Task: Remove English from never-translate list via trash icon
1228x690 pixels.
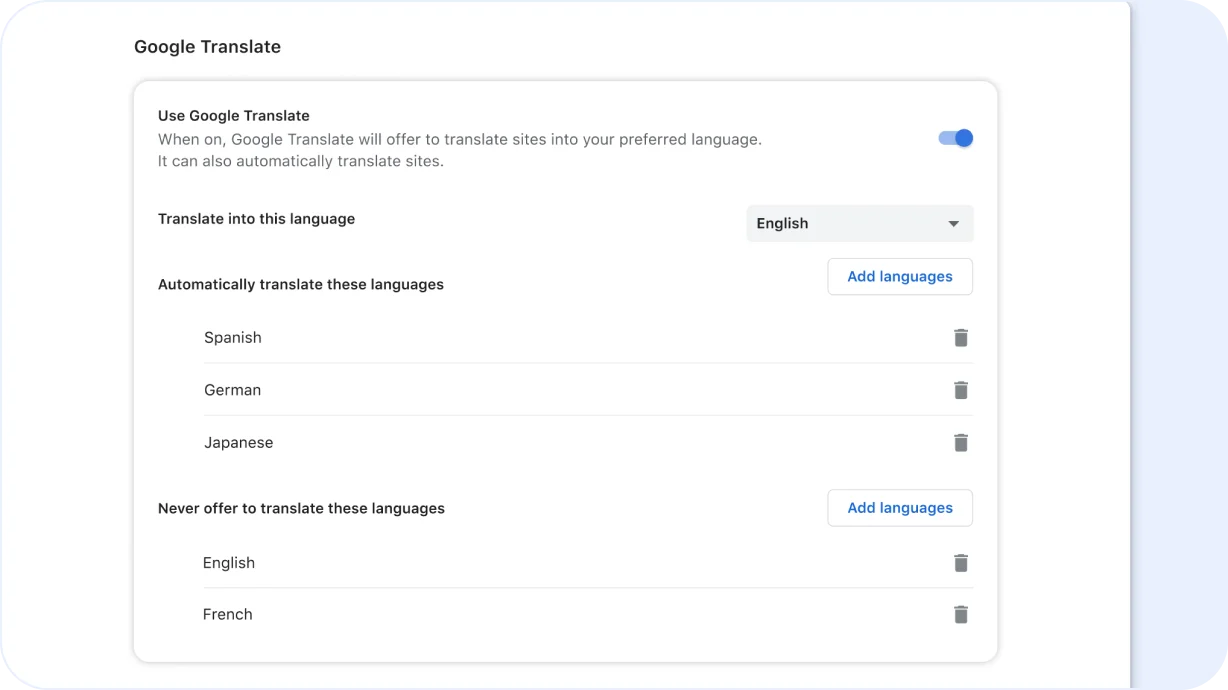Action: (x=961, y=563)
